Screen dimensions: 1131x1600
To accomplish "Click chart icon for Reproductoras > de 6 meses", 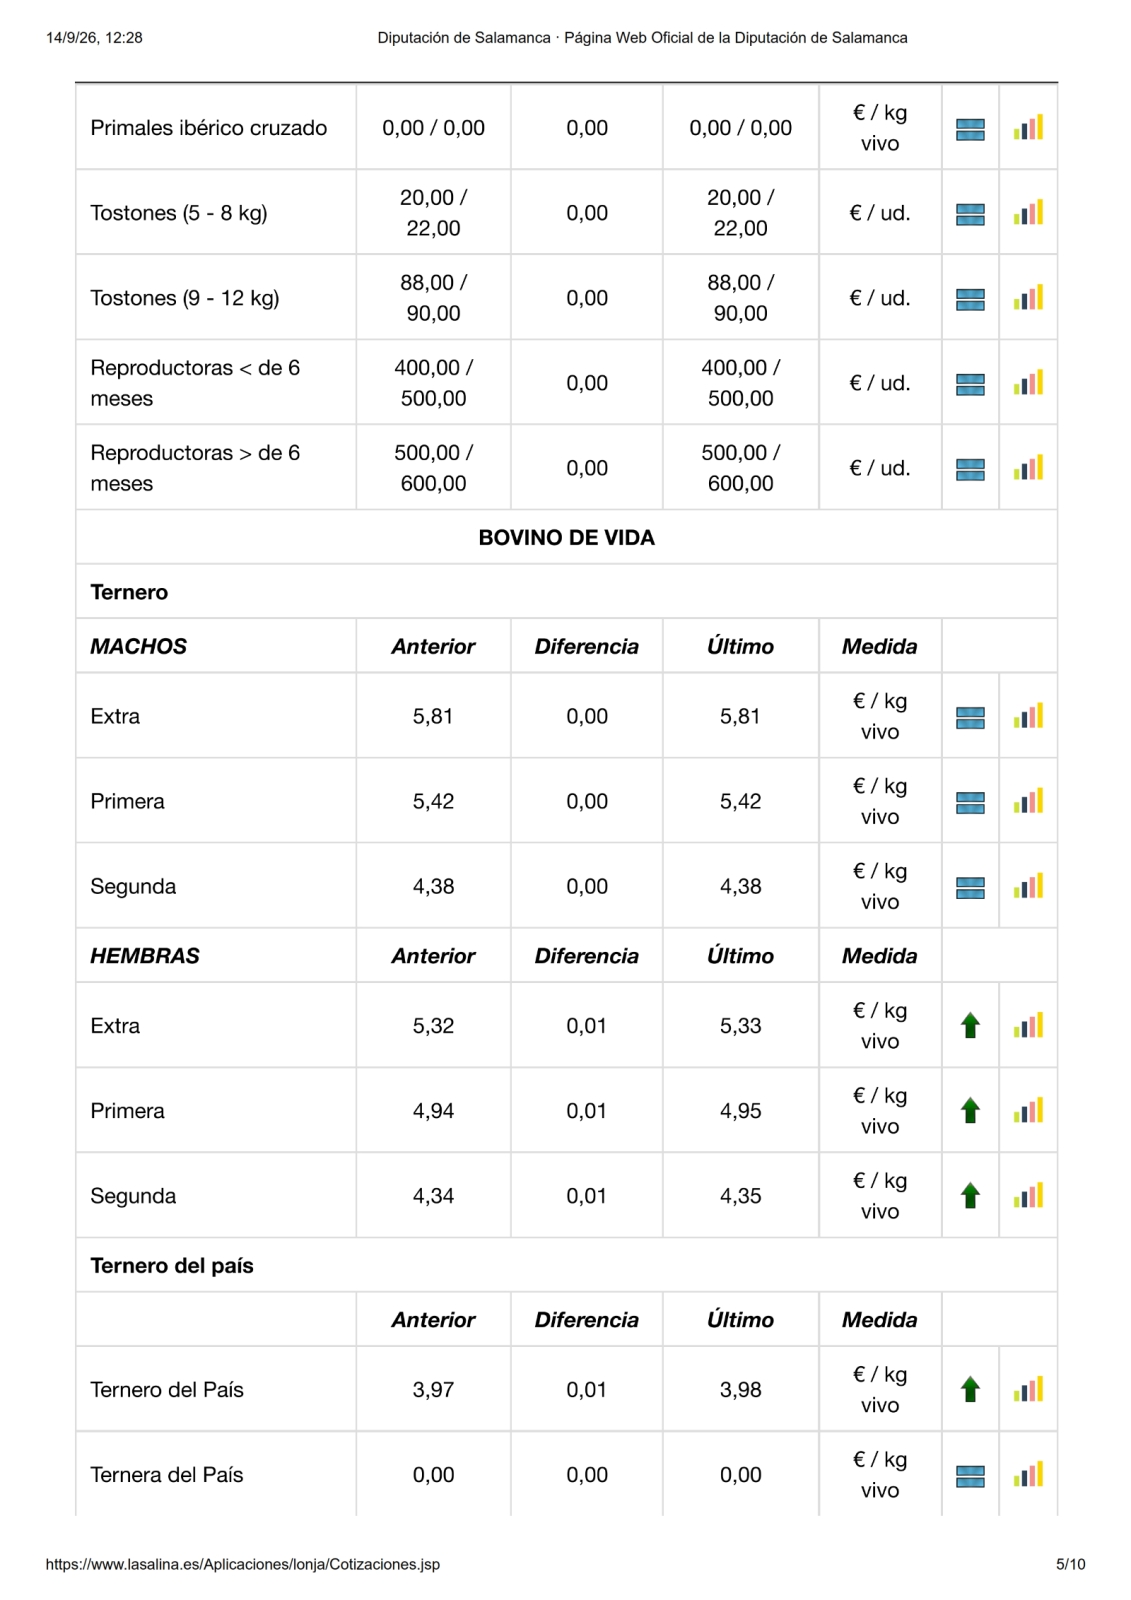I will coord(1028,467).
